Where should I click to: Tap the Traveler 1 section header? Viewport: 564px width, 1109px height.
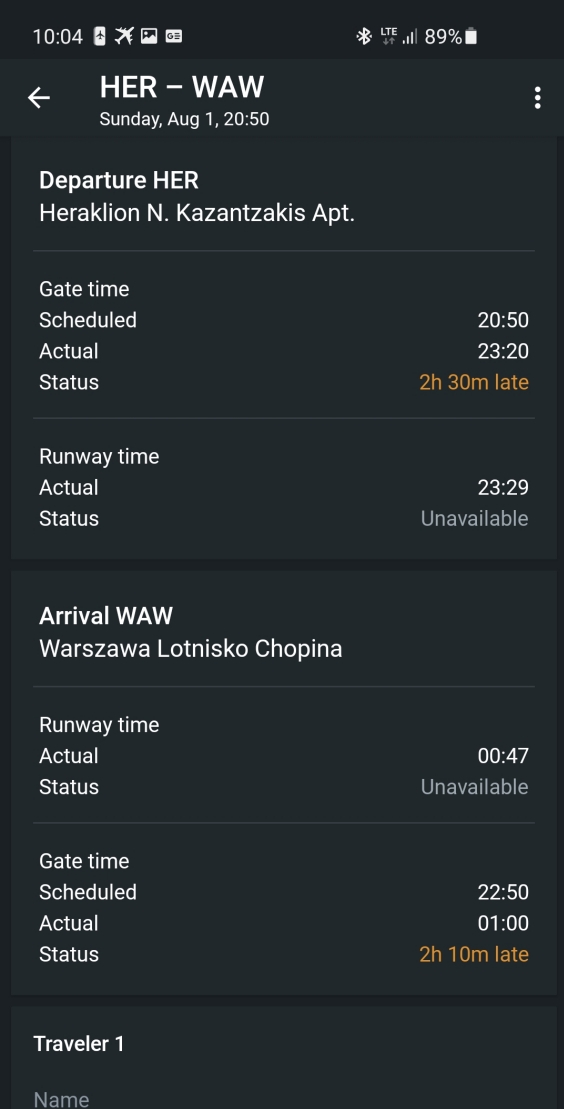[79, 1043]
